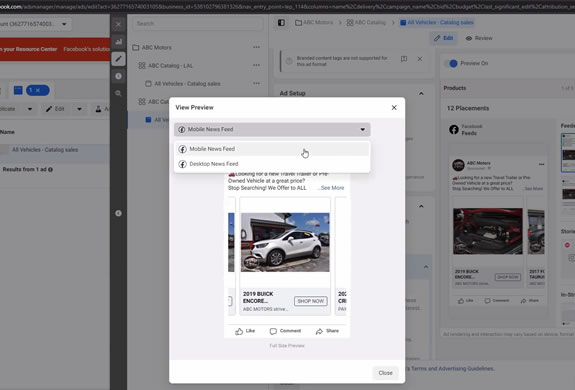This screenshot has width=575, height=390.
Task: Select All Vehicles - Catalog sales ad row
Action: (45, 150)
